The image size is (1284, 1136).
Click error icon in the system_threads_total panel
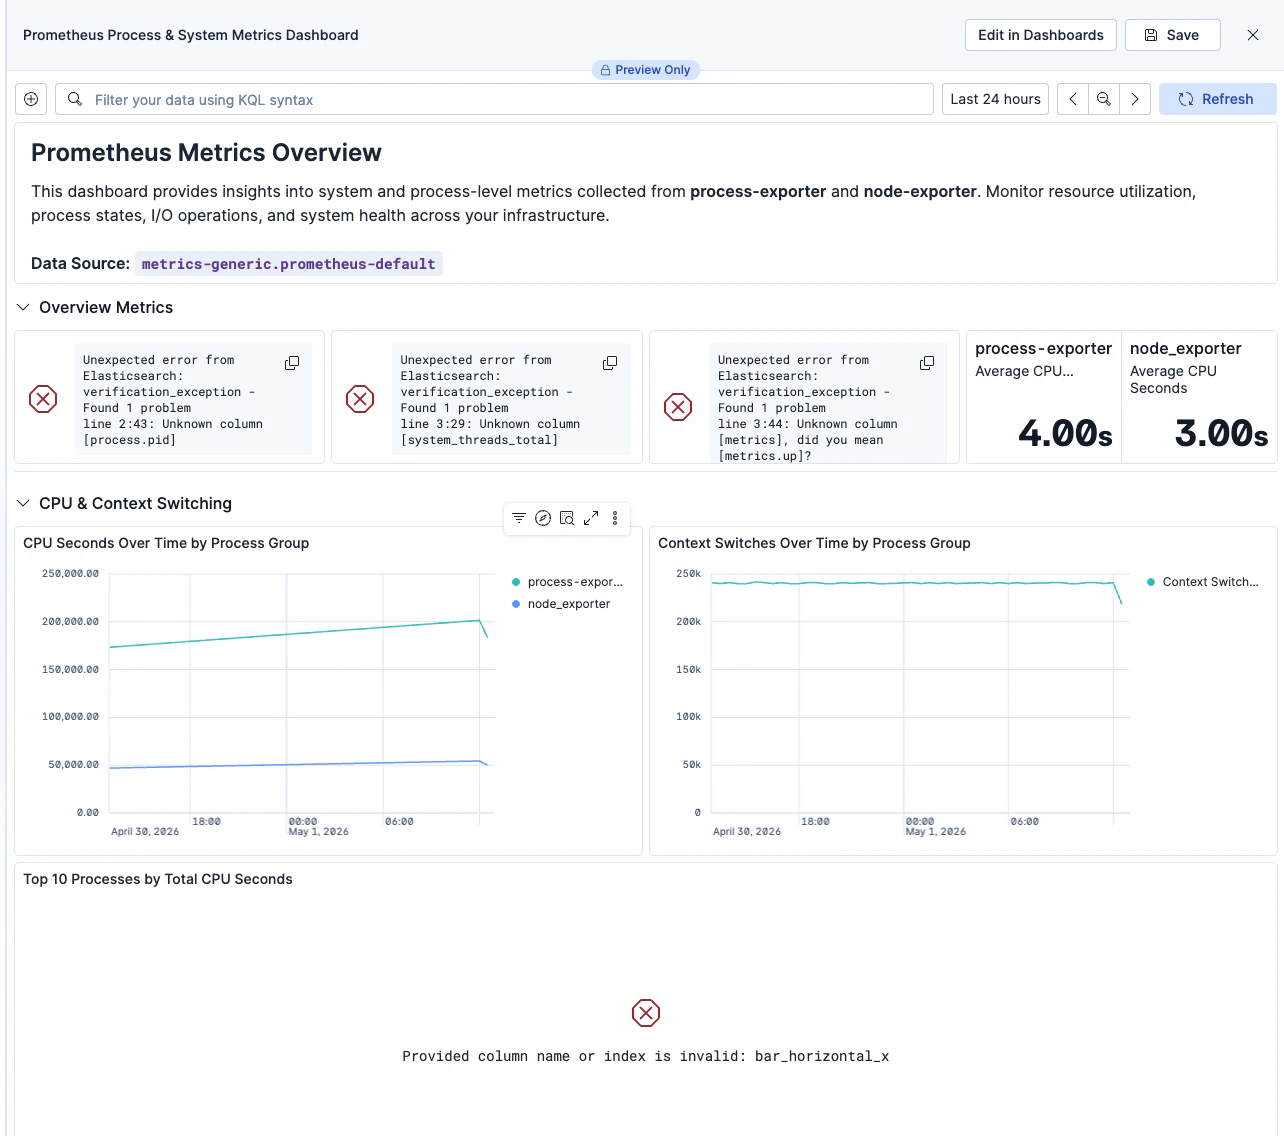pyautogui.click(x=360, y=400)
